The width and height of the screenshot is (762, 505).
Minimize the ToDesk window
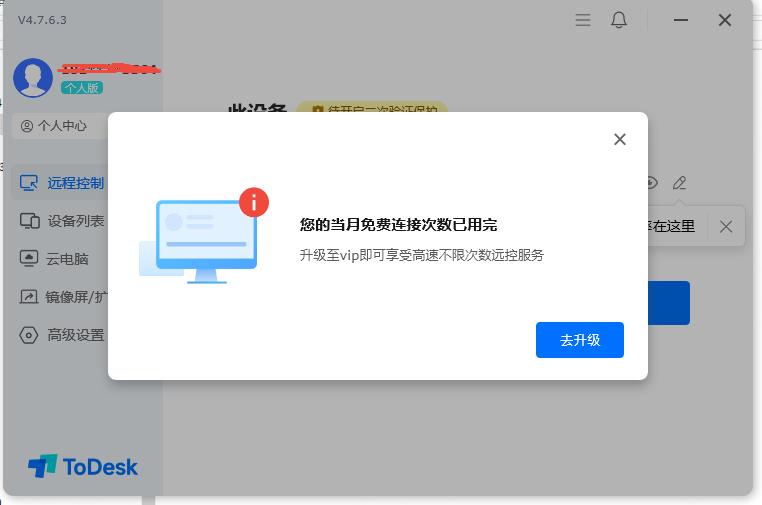[x=681, y=20]
